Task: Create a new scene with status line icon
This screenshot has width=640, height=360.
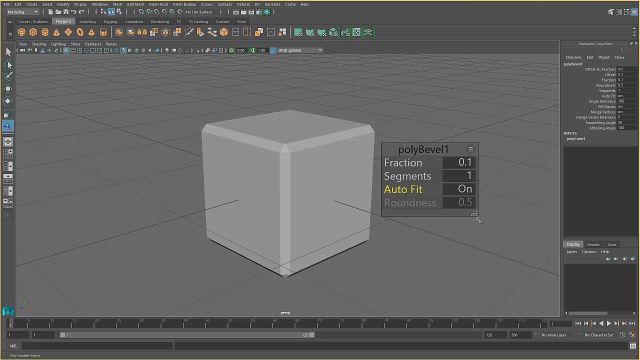Action: (x=51, y=12)
